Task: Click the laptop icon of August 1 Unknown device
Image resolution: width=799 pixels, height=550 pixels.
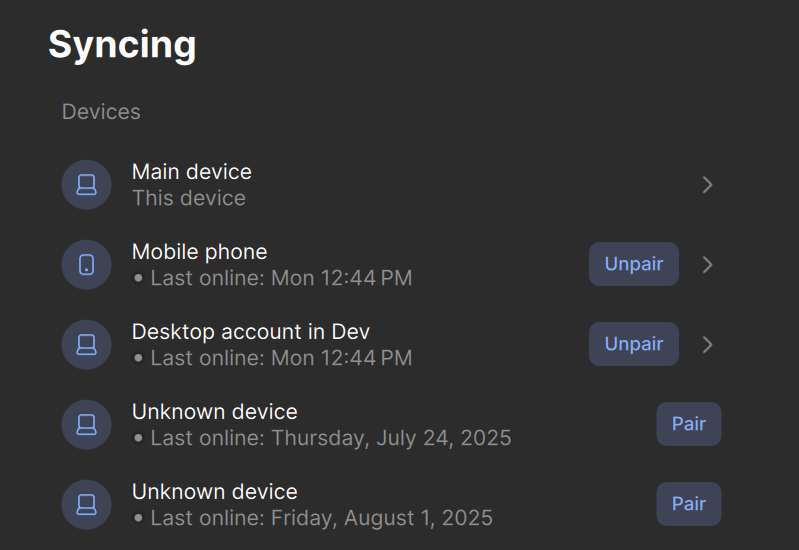Action: [87, 505]
